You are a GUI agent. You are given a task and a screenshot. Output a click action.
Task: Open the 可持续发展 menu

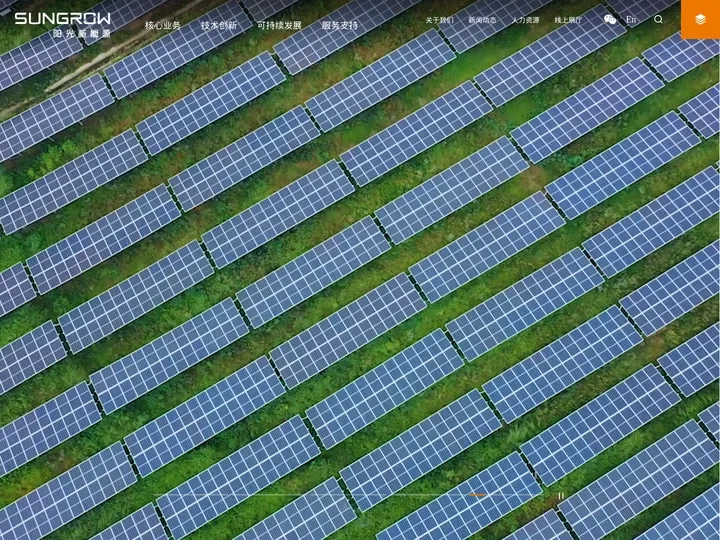point(279,25)
